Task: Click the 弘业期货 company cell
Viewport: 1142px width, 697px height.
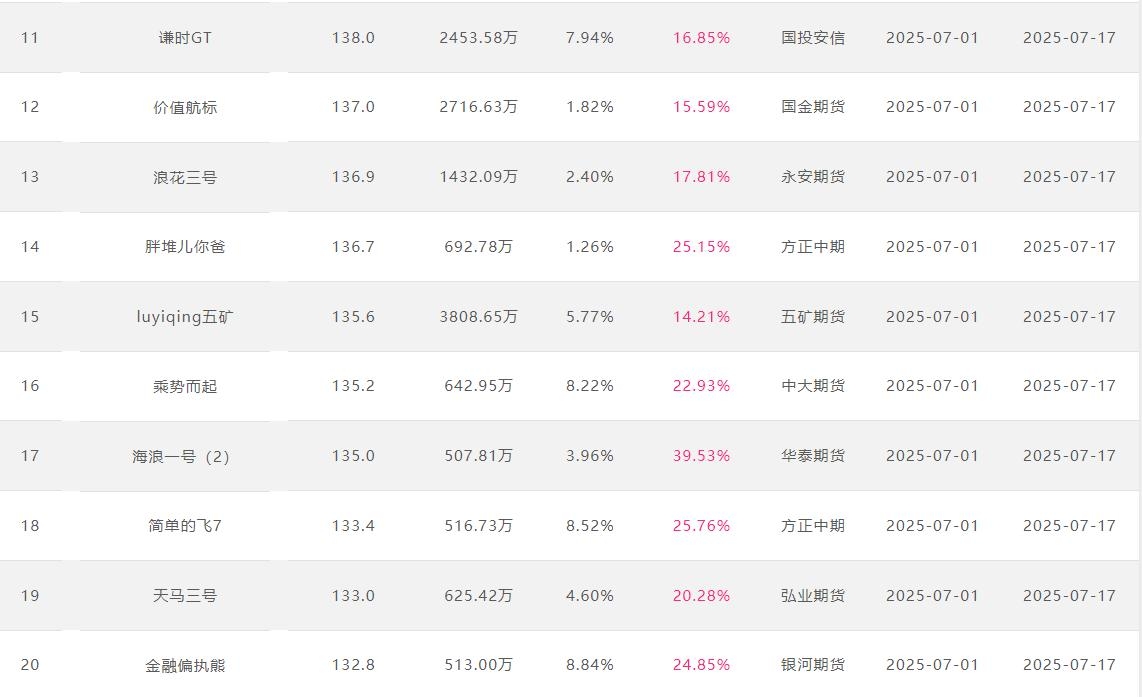Action: point(813,596)
